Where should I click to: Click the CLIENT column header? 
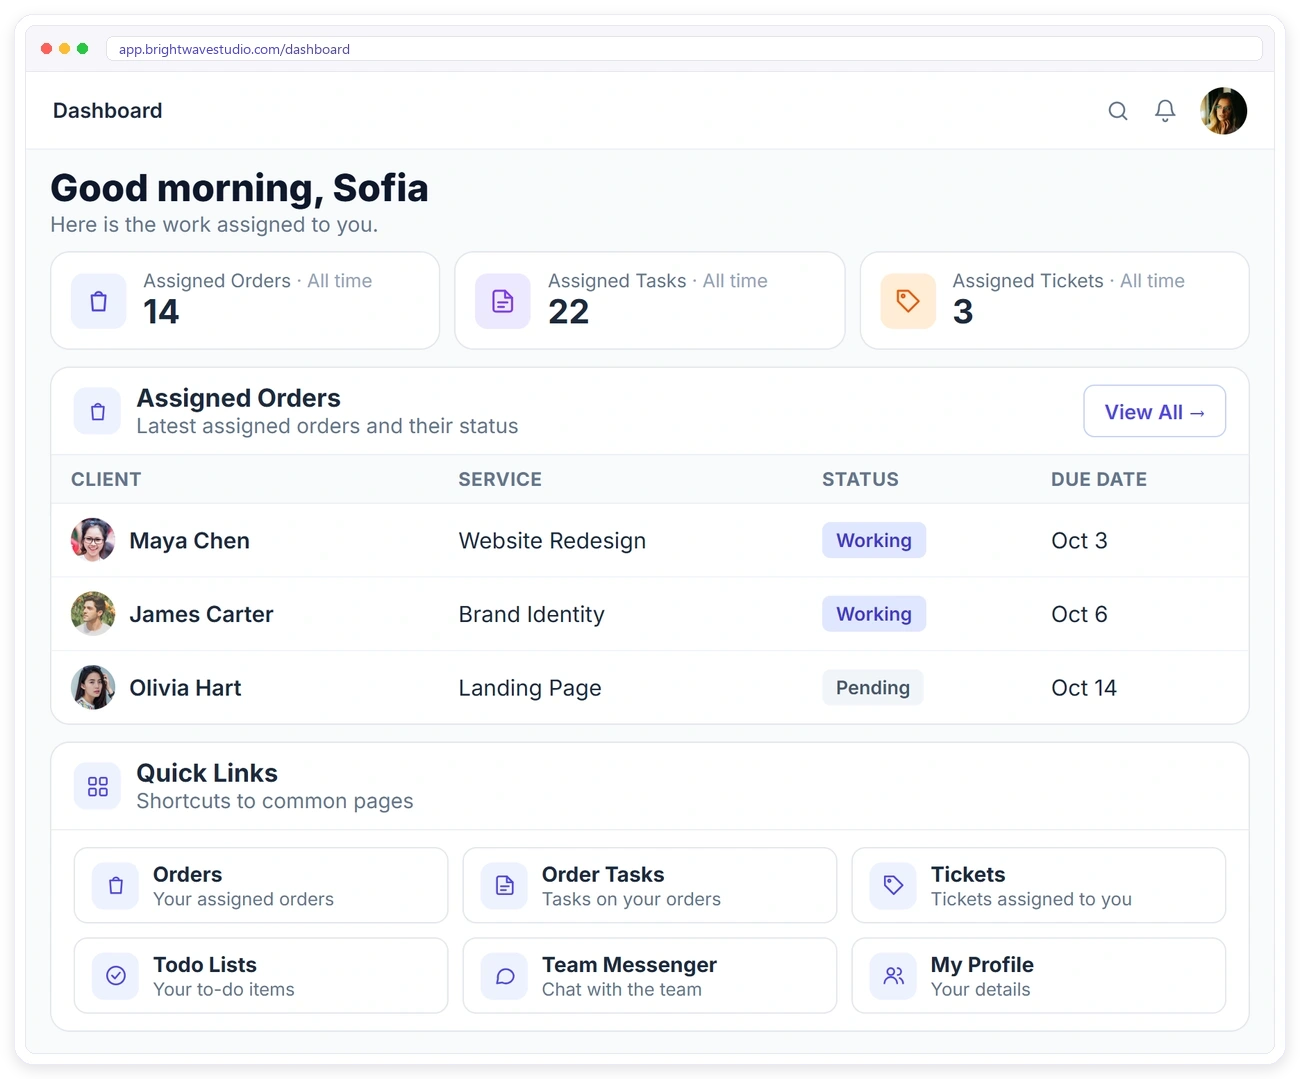click(106, 479)
